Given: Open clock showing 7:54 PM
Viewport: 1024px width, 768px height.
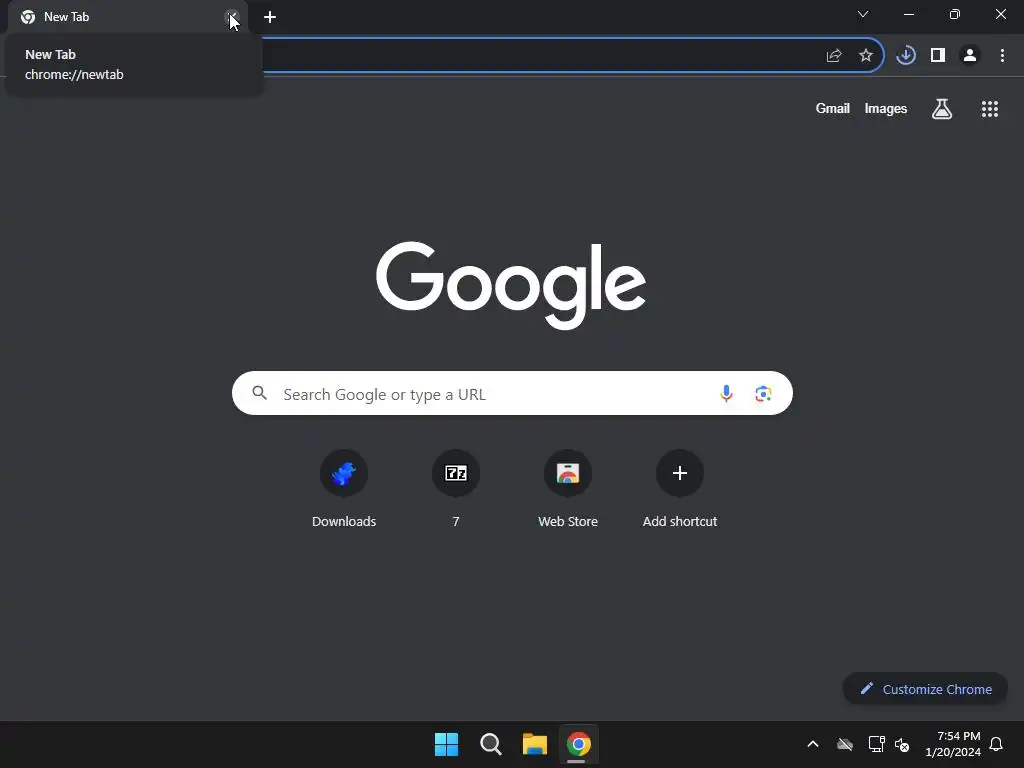Looking at the screenshot, I should tap(953, 744).
